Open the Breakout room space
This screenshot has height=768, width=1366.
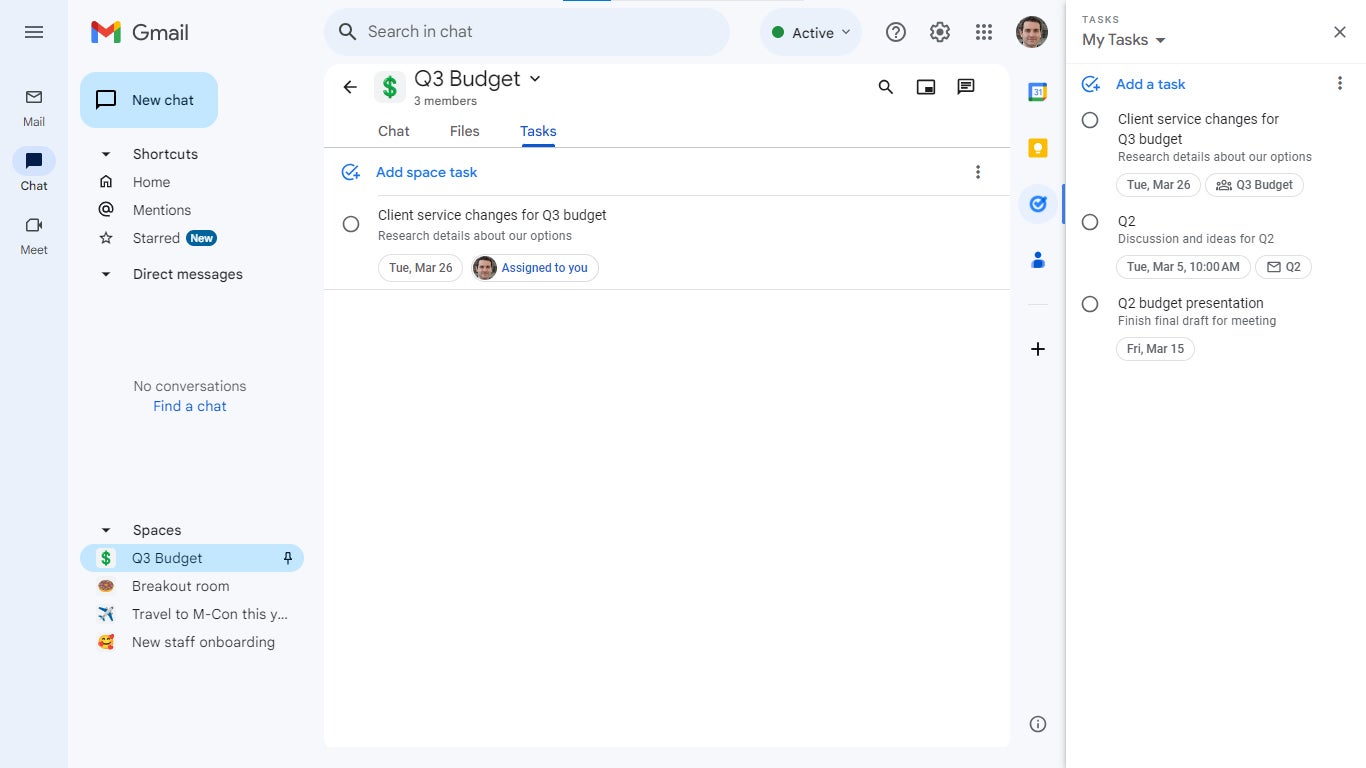coord(192,586)
